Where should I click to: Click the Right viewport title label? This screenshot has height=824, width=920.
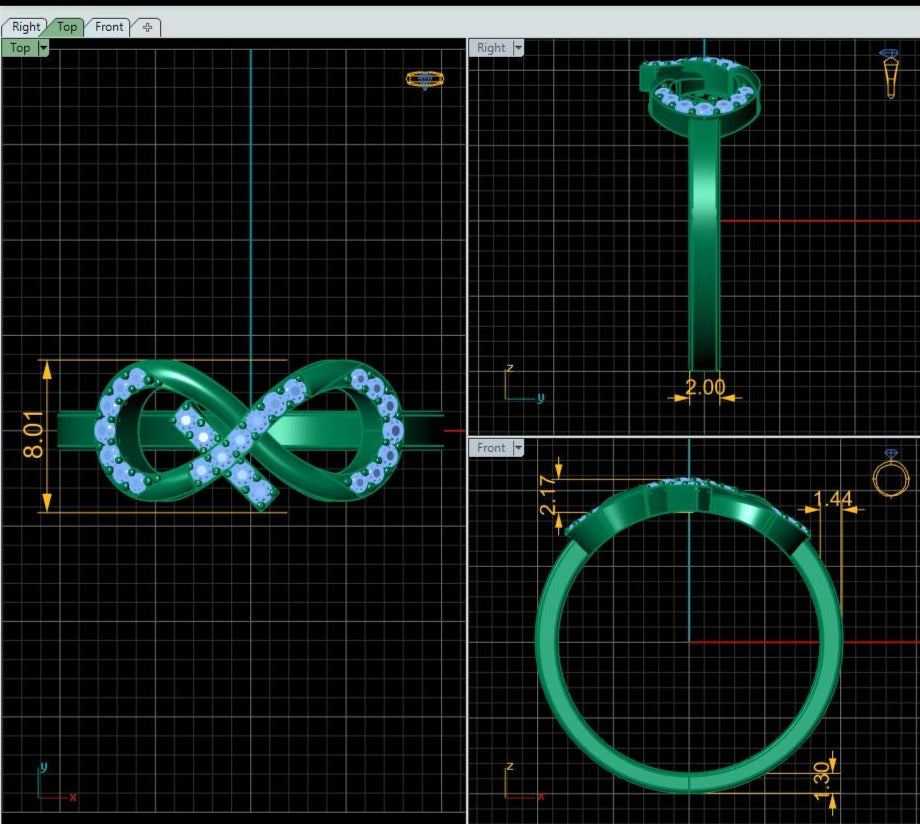point(491,48)
